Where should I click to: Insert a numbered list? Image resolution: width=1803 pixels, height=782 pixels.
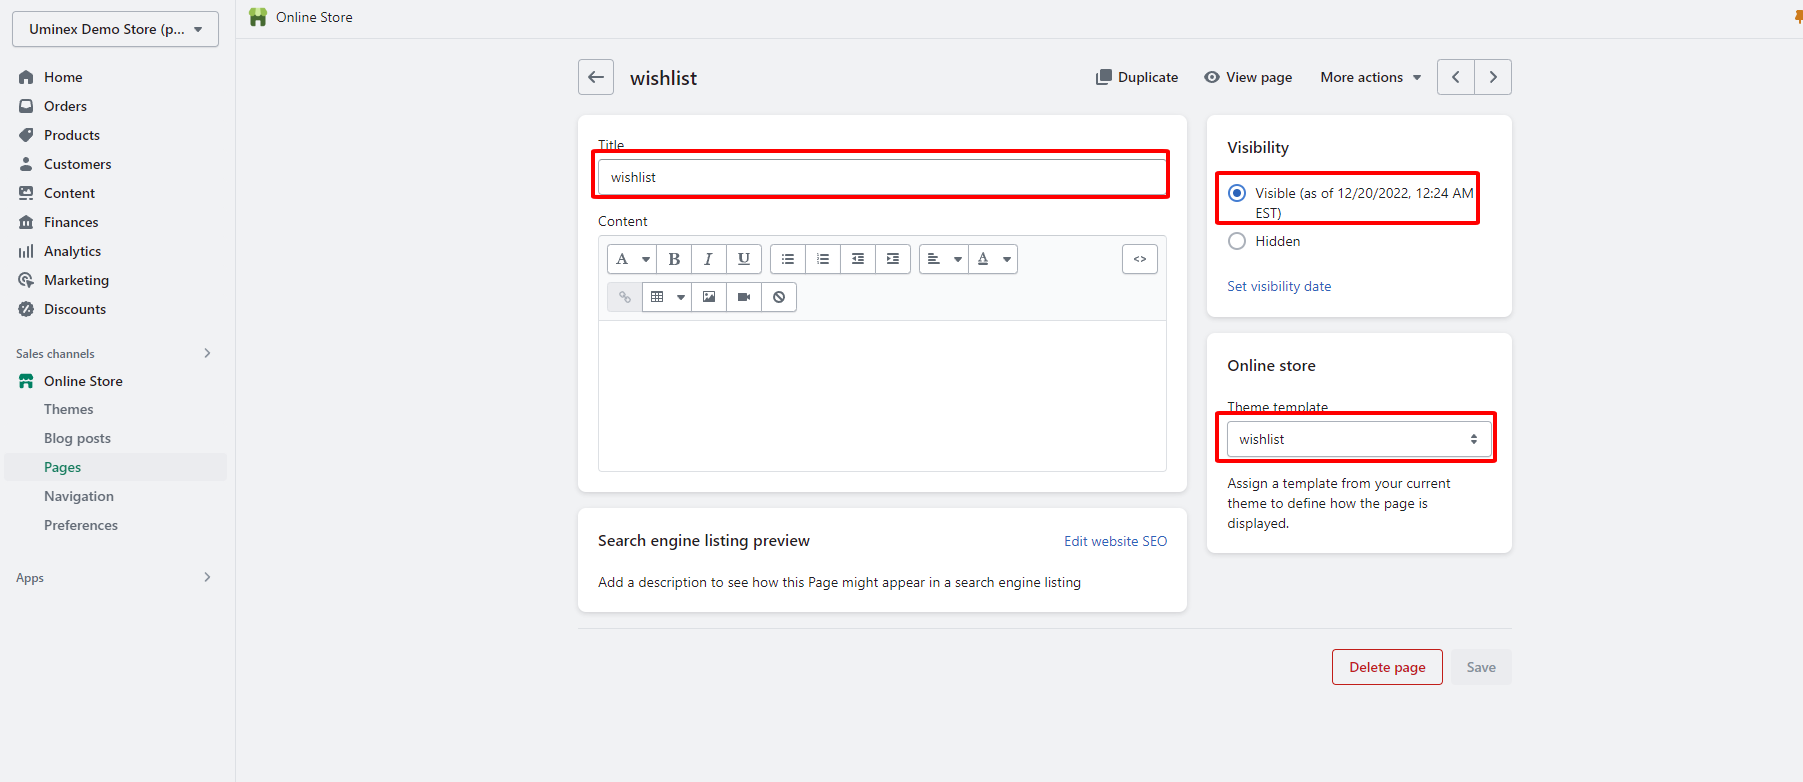823,259
